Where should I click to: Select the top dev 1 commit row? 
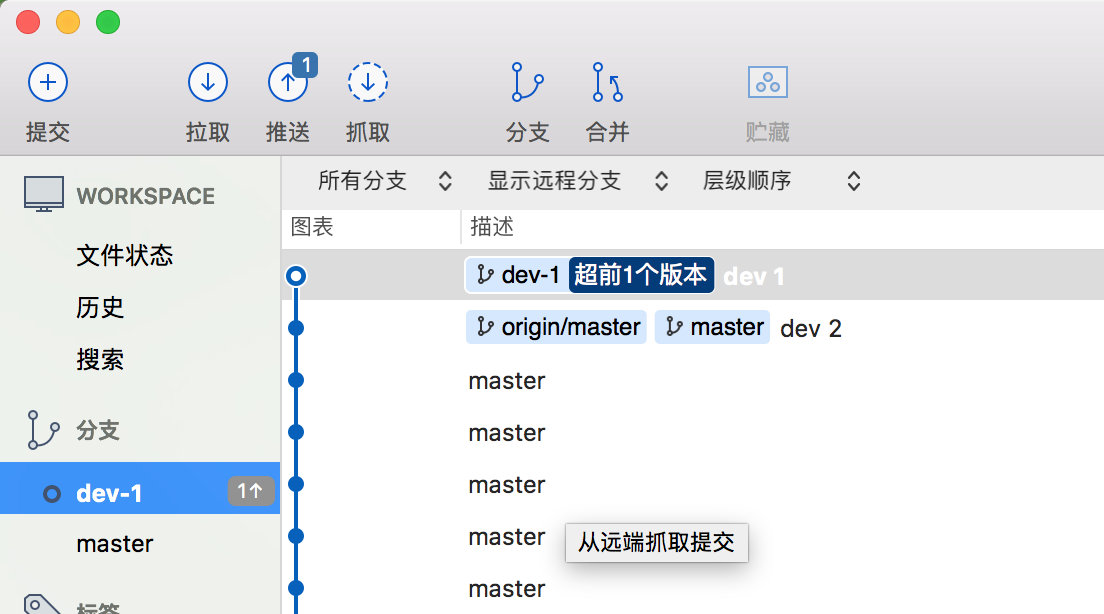[900, 276]
